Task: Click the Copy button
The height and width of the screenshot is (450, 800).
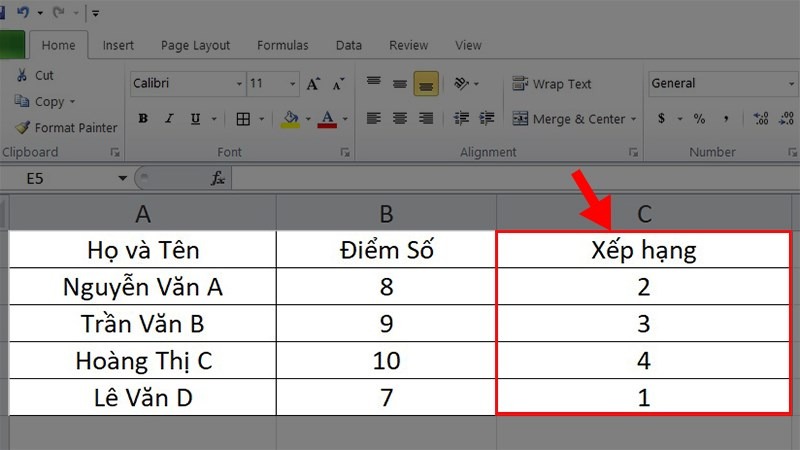Action: (39, 102)
